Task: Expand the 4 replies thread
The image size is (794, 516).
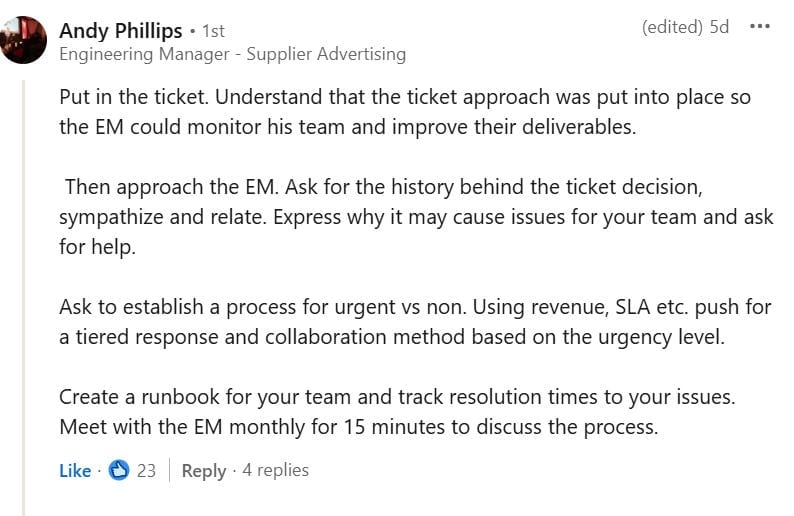Action: (x=275, y=470)
